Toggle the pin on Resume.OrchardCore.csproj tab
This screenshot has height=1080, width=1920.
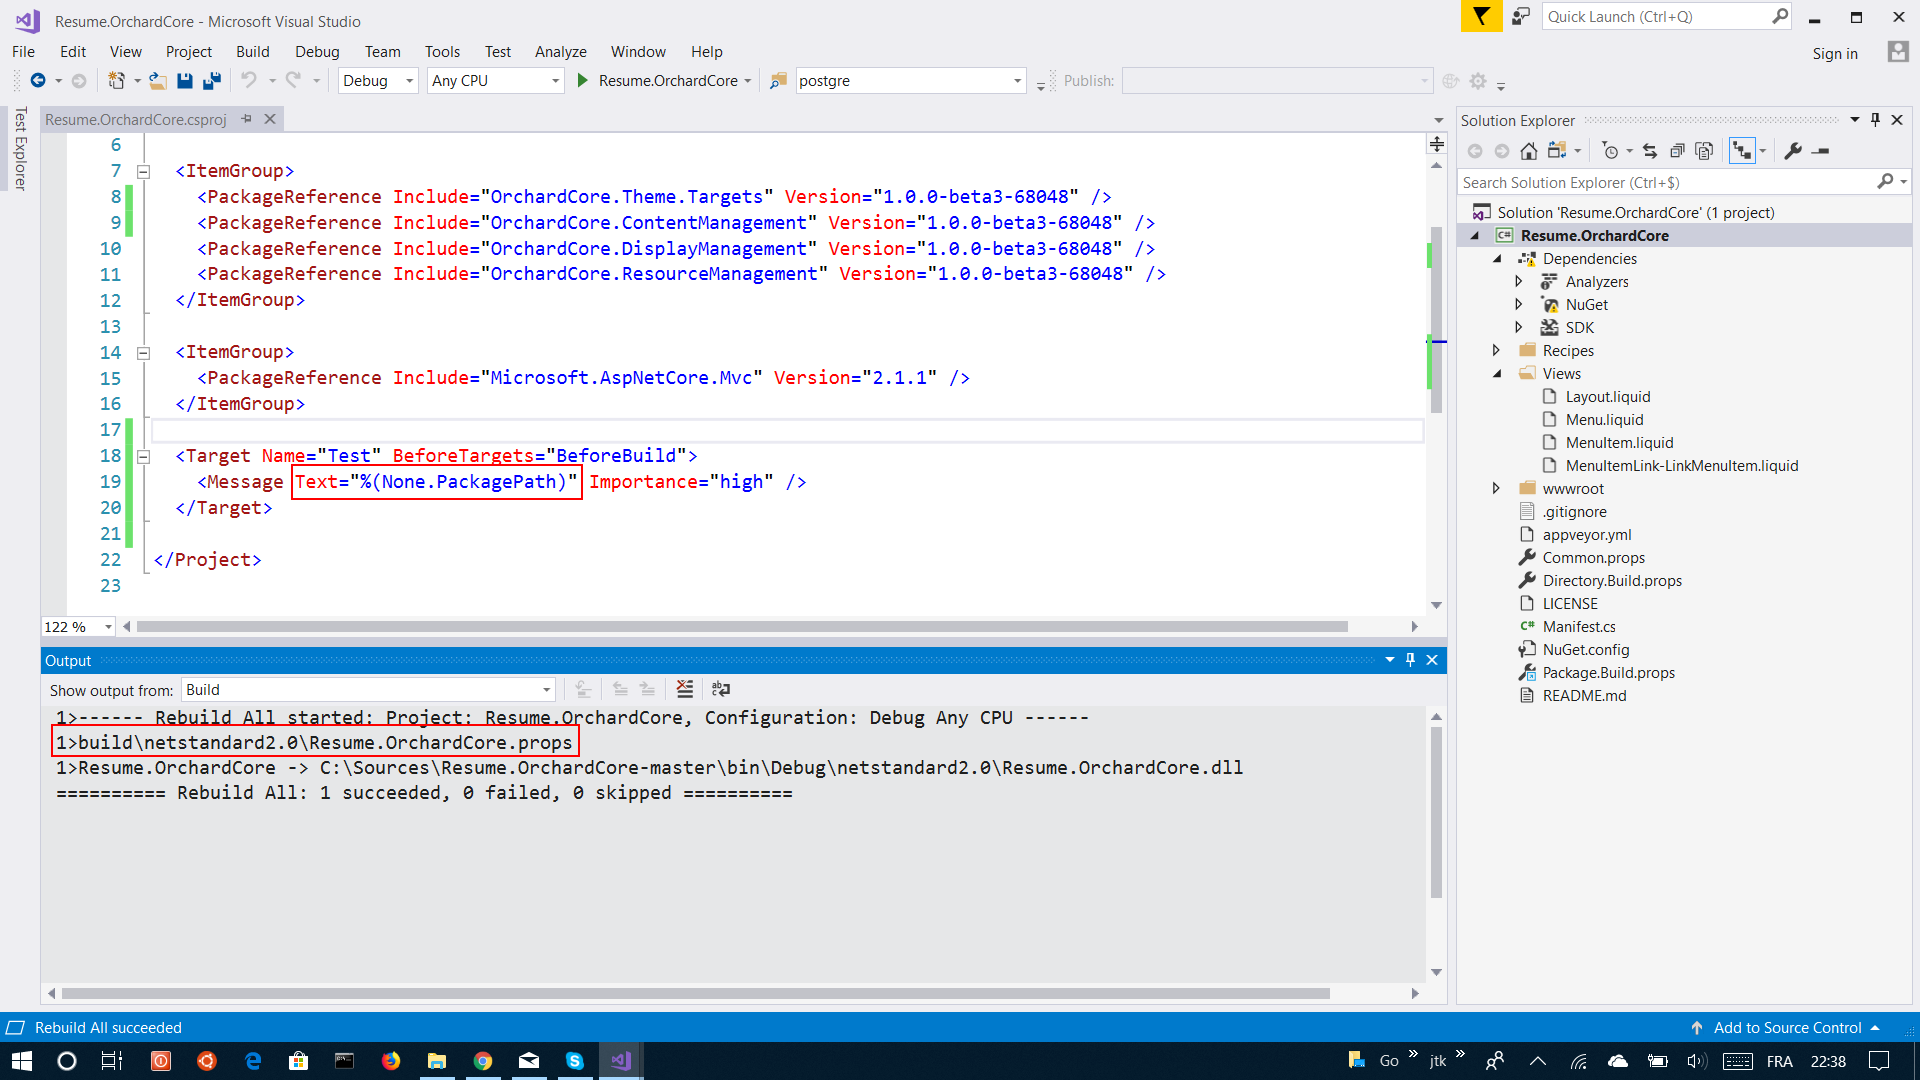(246, 119)
